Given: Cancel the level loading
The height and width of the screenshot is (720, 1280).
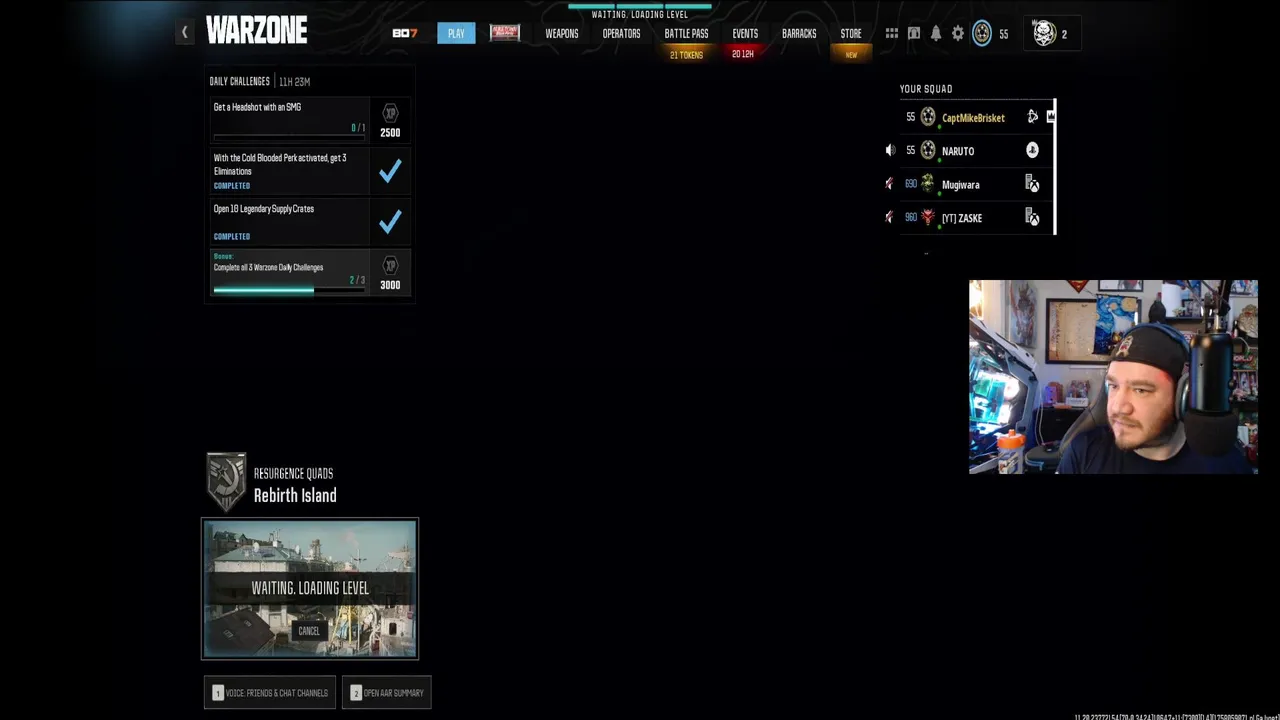Looking at the screenshot, I should 309,631.
